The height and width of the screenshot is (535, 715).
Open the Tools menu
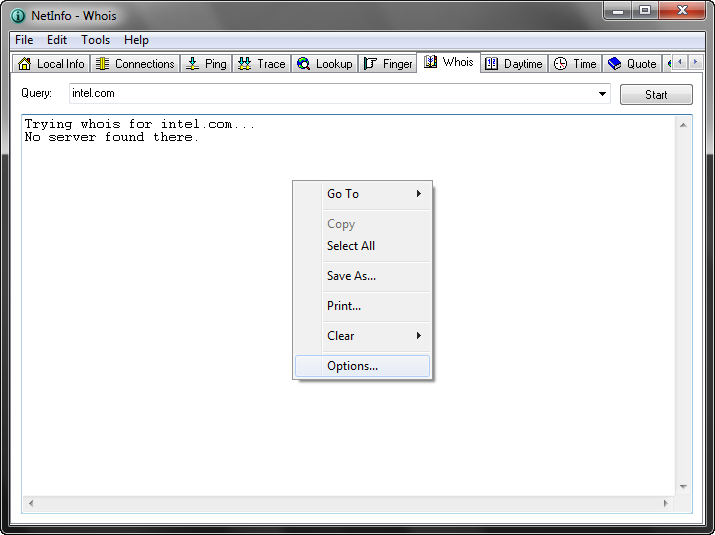pyautogui.click(x=96, y=40)
